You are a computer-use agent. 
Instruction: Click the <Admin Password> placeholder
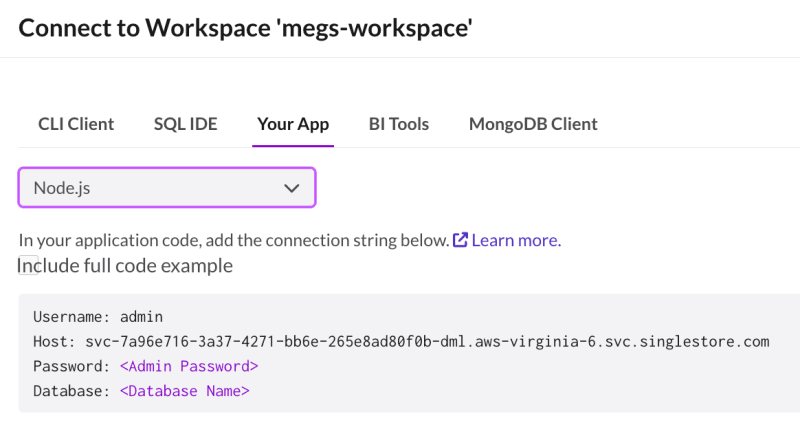click(x=189, y=366)
